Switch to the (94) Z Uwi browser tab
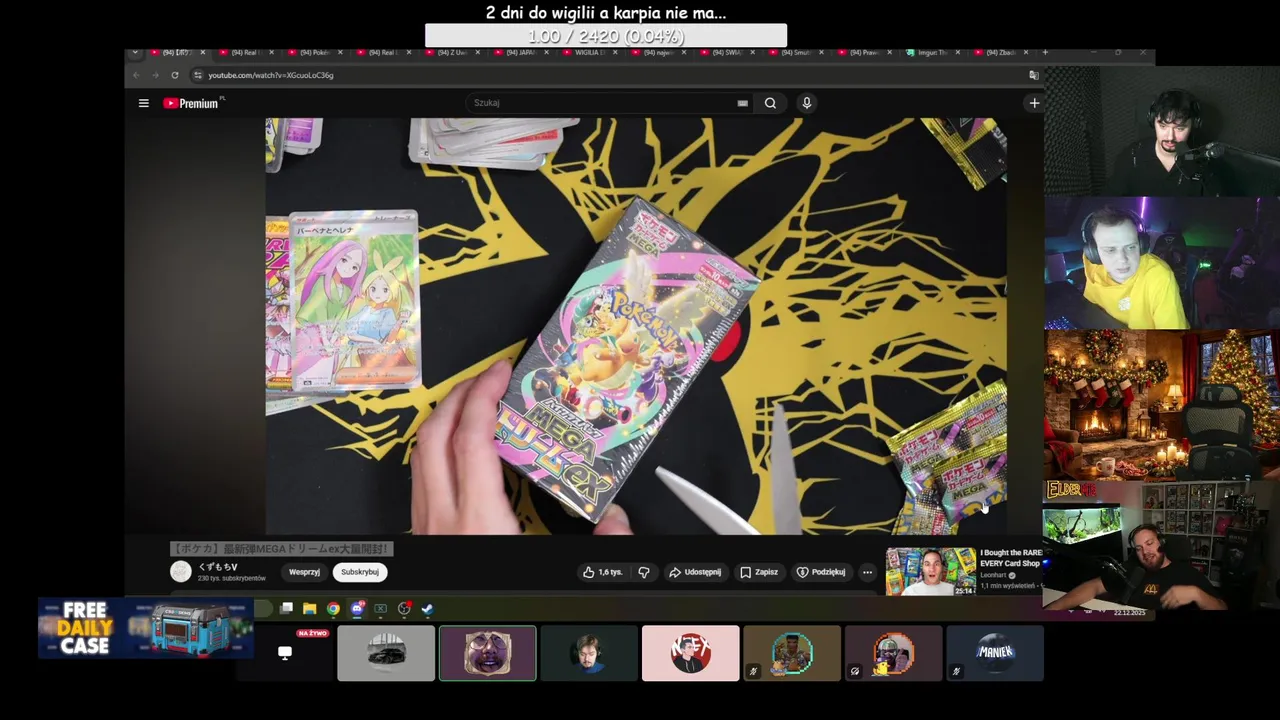 tap(452, 52)
